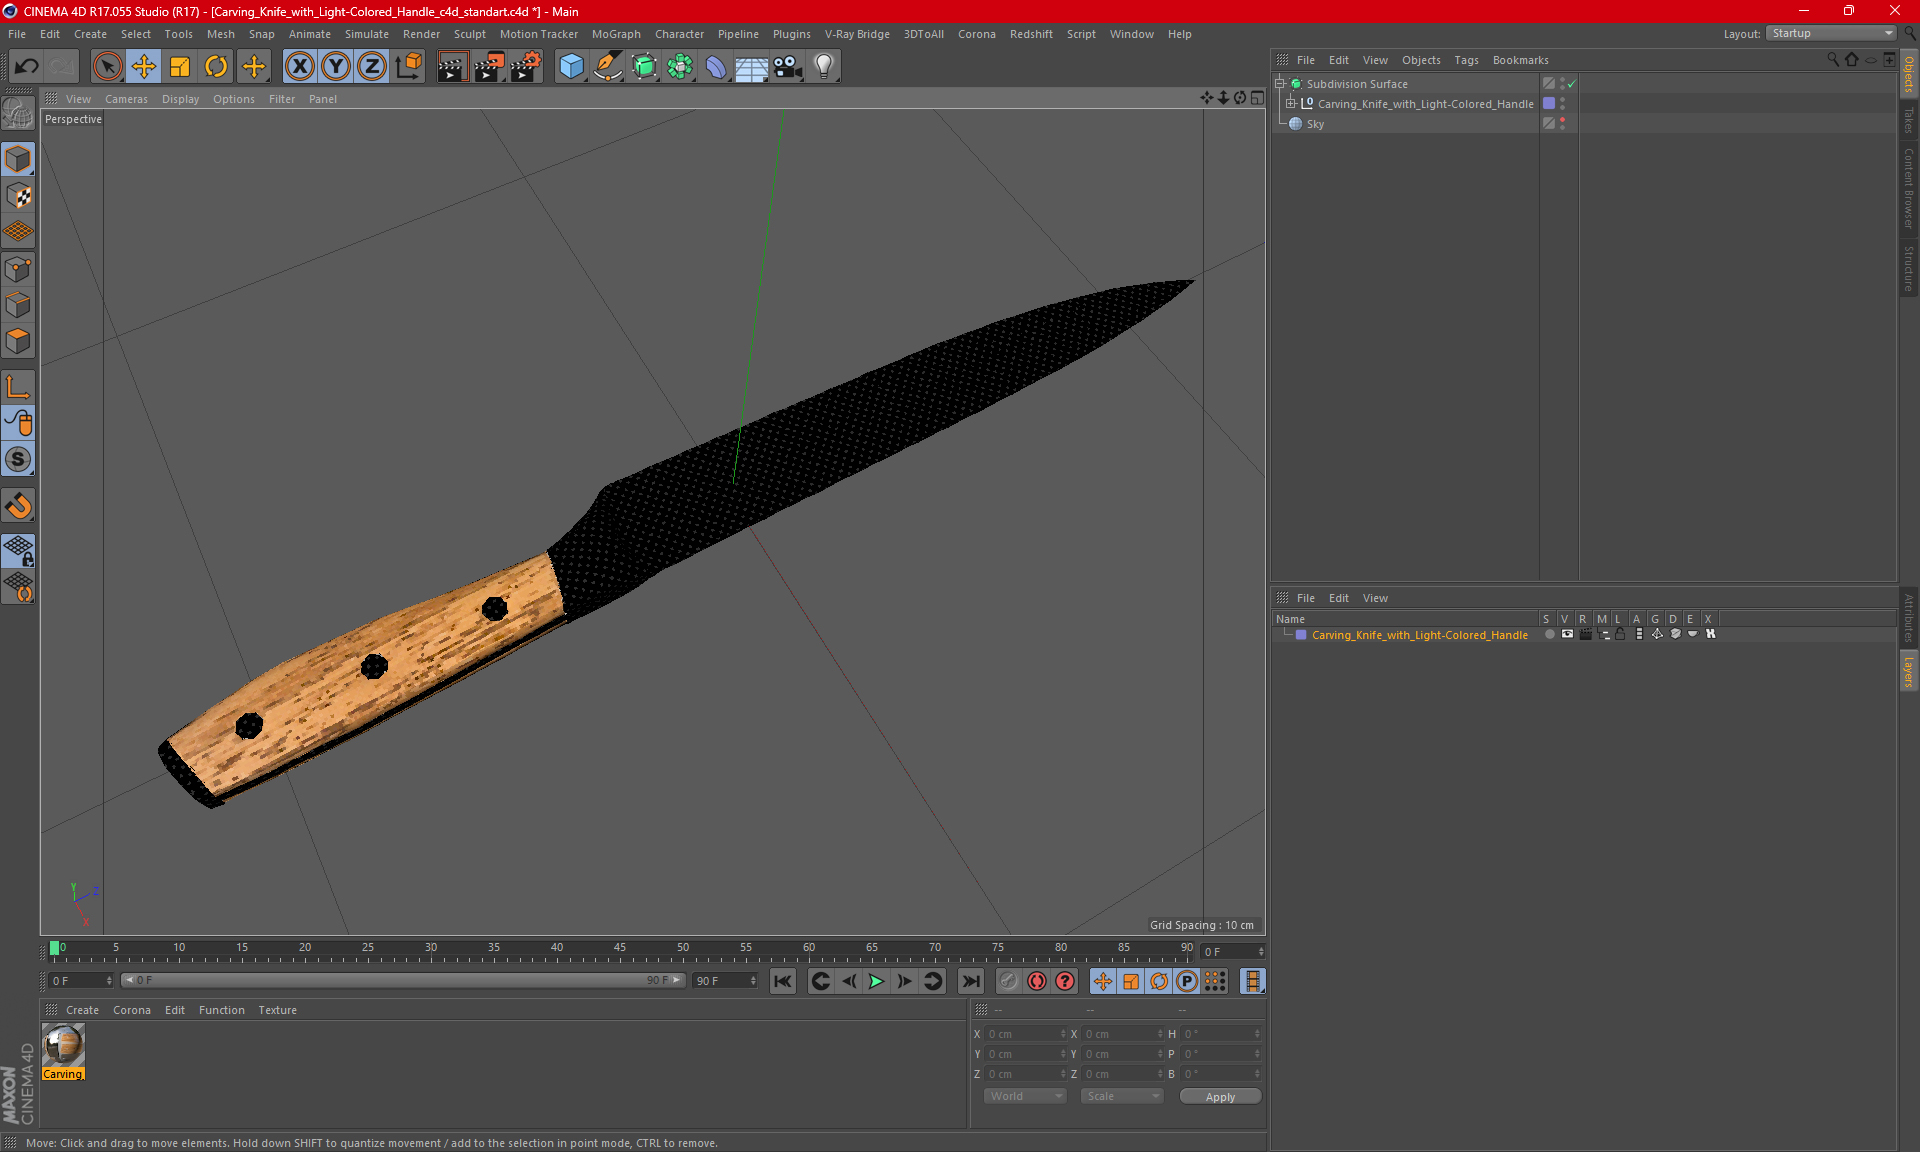Screen dimensions: 1920x1152
Task: Click the Carving_Knife layer color swatch
Action: click(1301, 635)
